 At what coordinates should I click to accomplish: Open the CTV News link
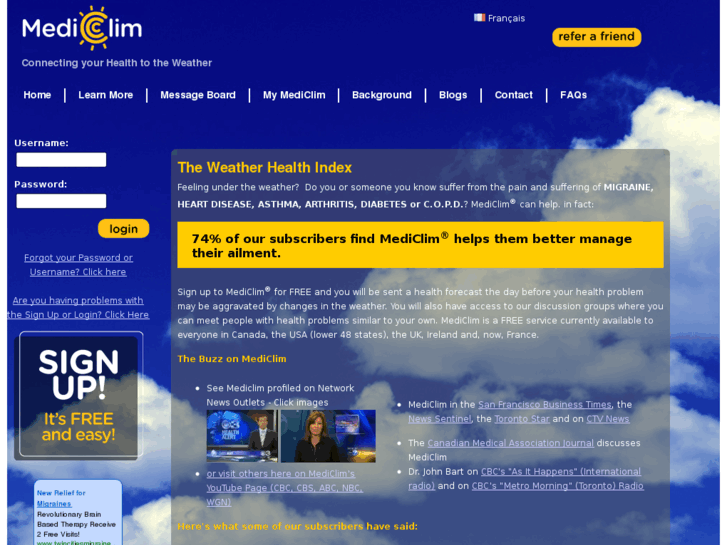[x=608, y=419]
